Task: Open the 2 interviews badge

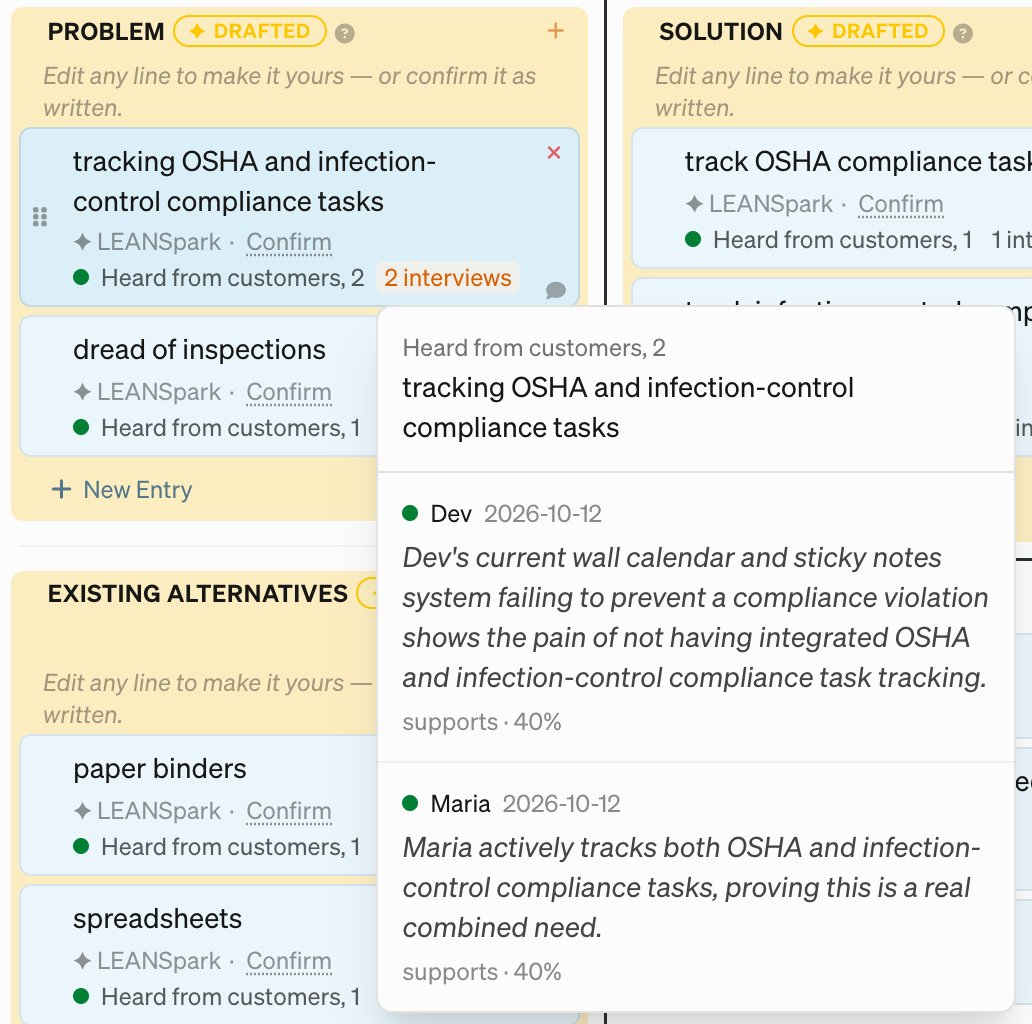Action: pyautogui.click(x=448, y=278)
